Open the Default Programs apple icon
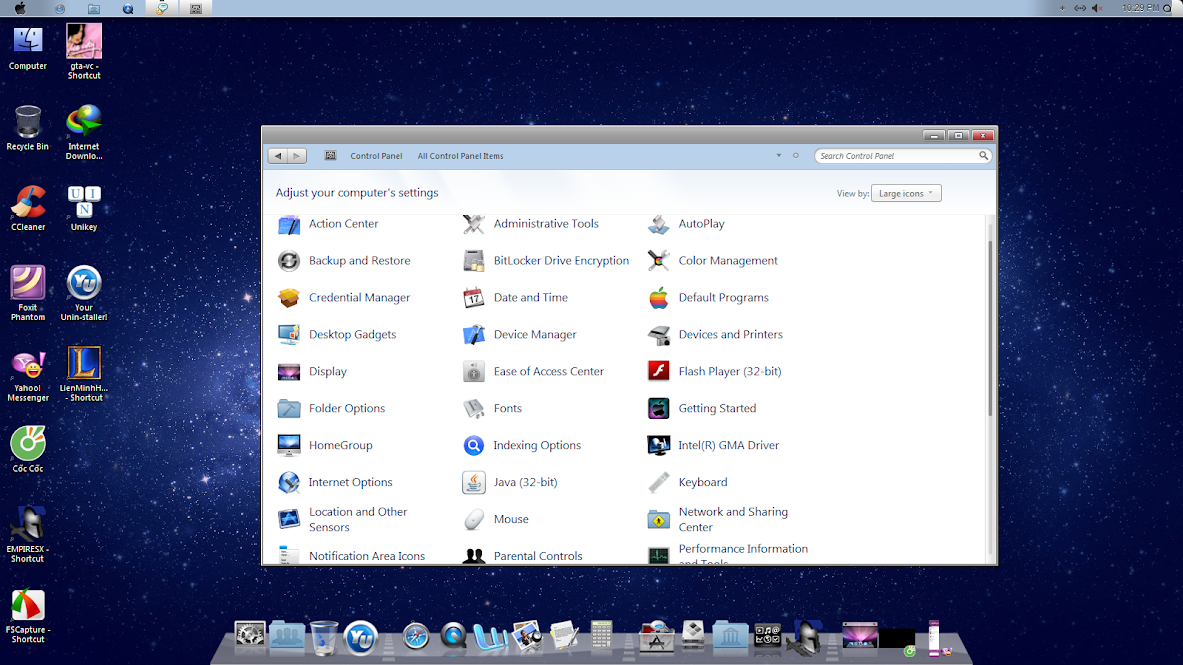 pyautogui.click(x=659, y=298)
